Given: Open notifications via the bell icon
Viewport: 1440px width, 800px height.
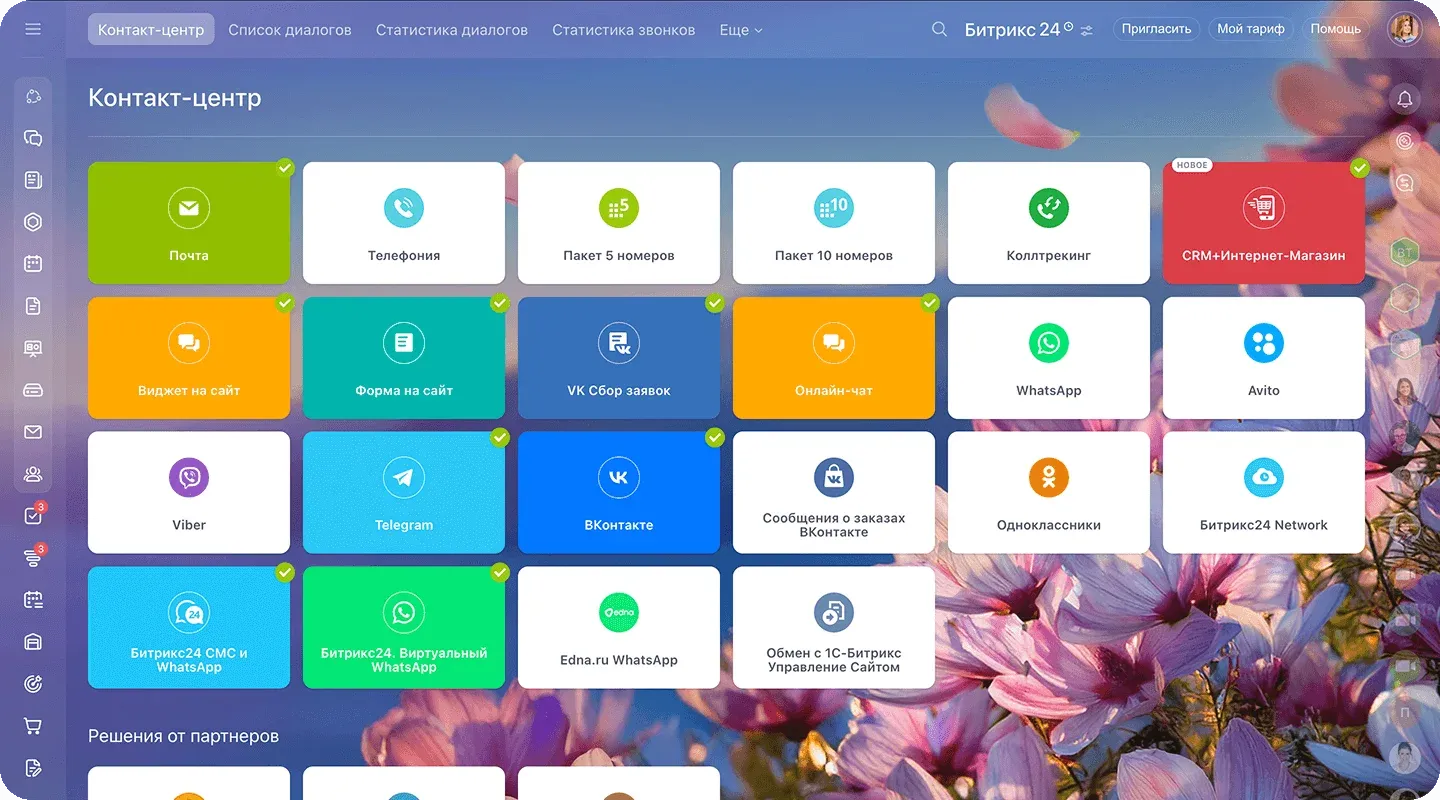Looking at the screenshot, I should pyautogui.click(x=1405, y=99).
